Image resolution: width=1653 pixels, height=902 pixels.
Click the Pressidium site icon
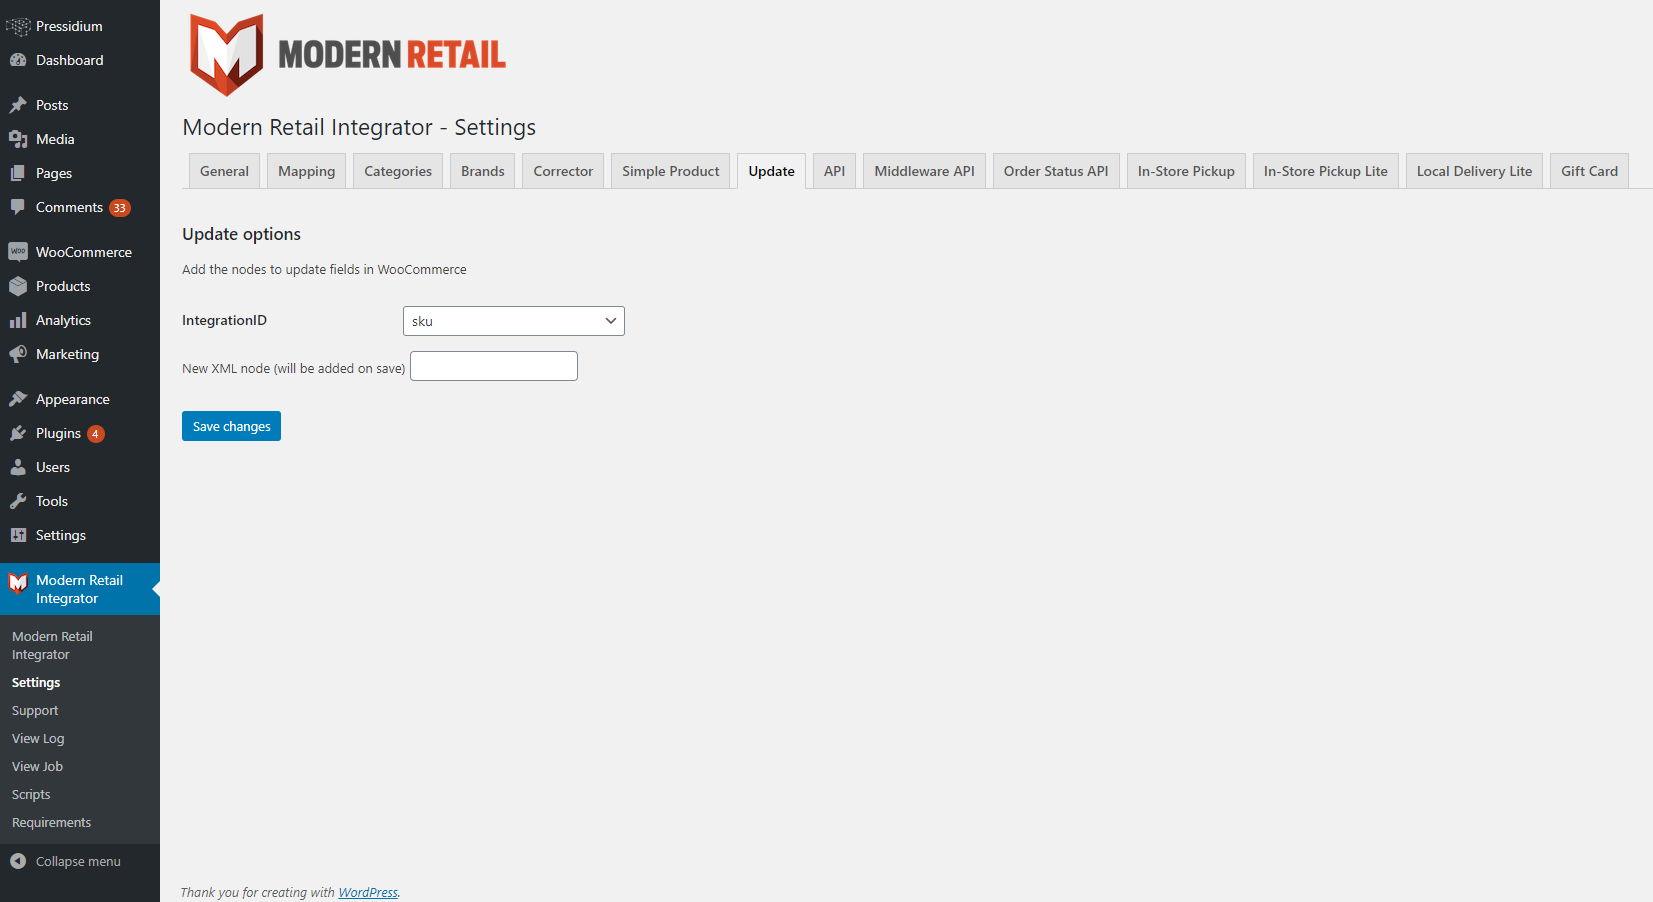point(18,26)
